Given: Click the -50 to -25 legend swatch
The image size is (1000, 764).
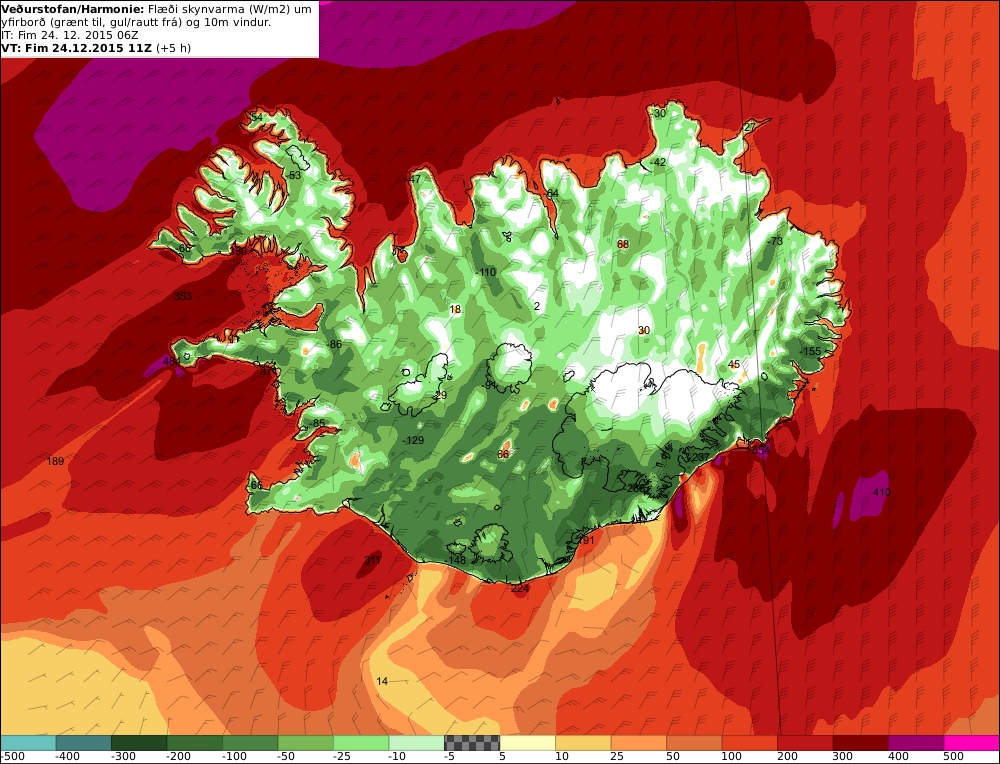Looking at the screenshot, I should pyautogui.click(x=305, y=743).
